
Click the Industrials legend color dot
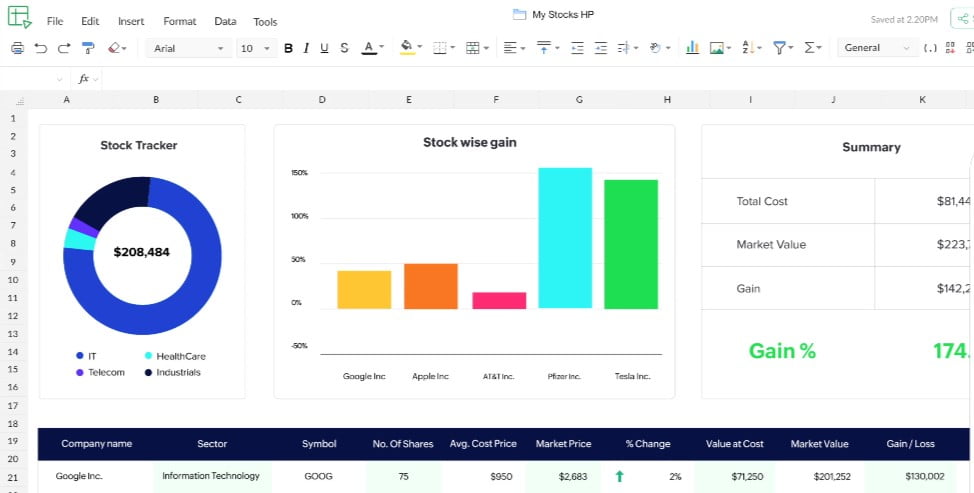click(x=148, y=373)
